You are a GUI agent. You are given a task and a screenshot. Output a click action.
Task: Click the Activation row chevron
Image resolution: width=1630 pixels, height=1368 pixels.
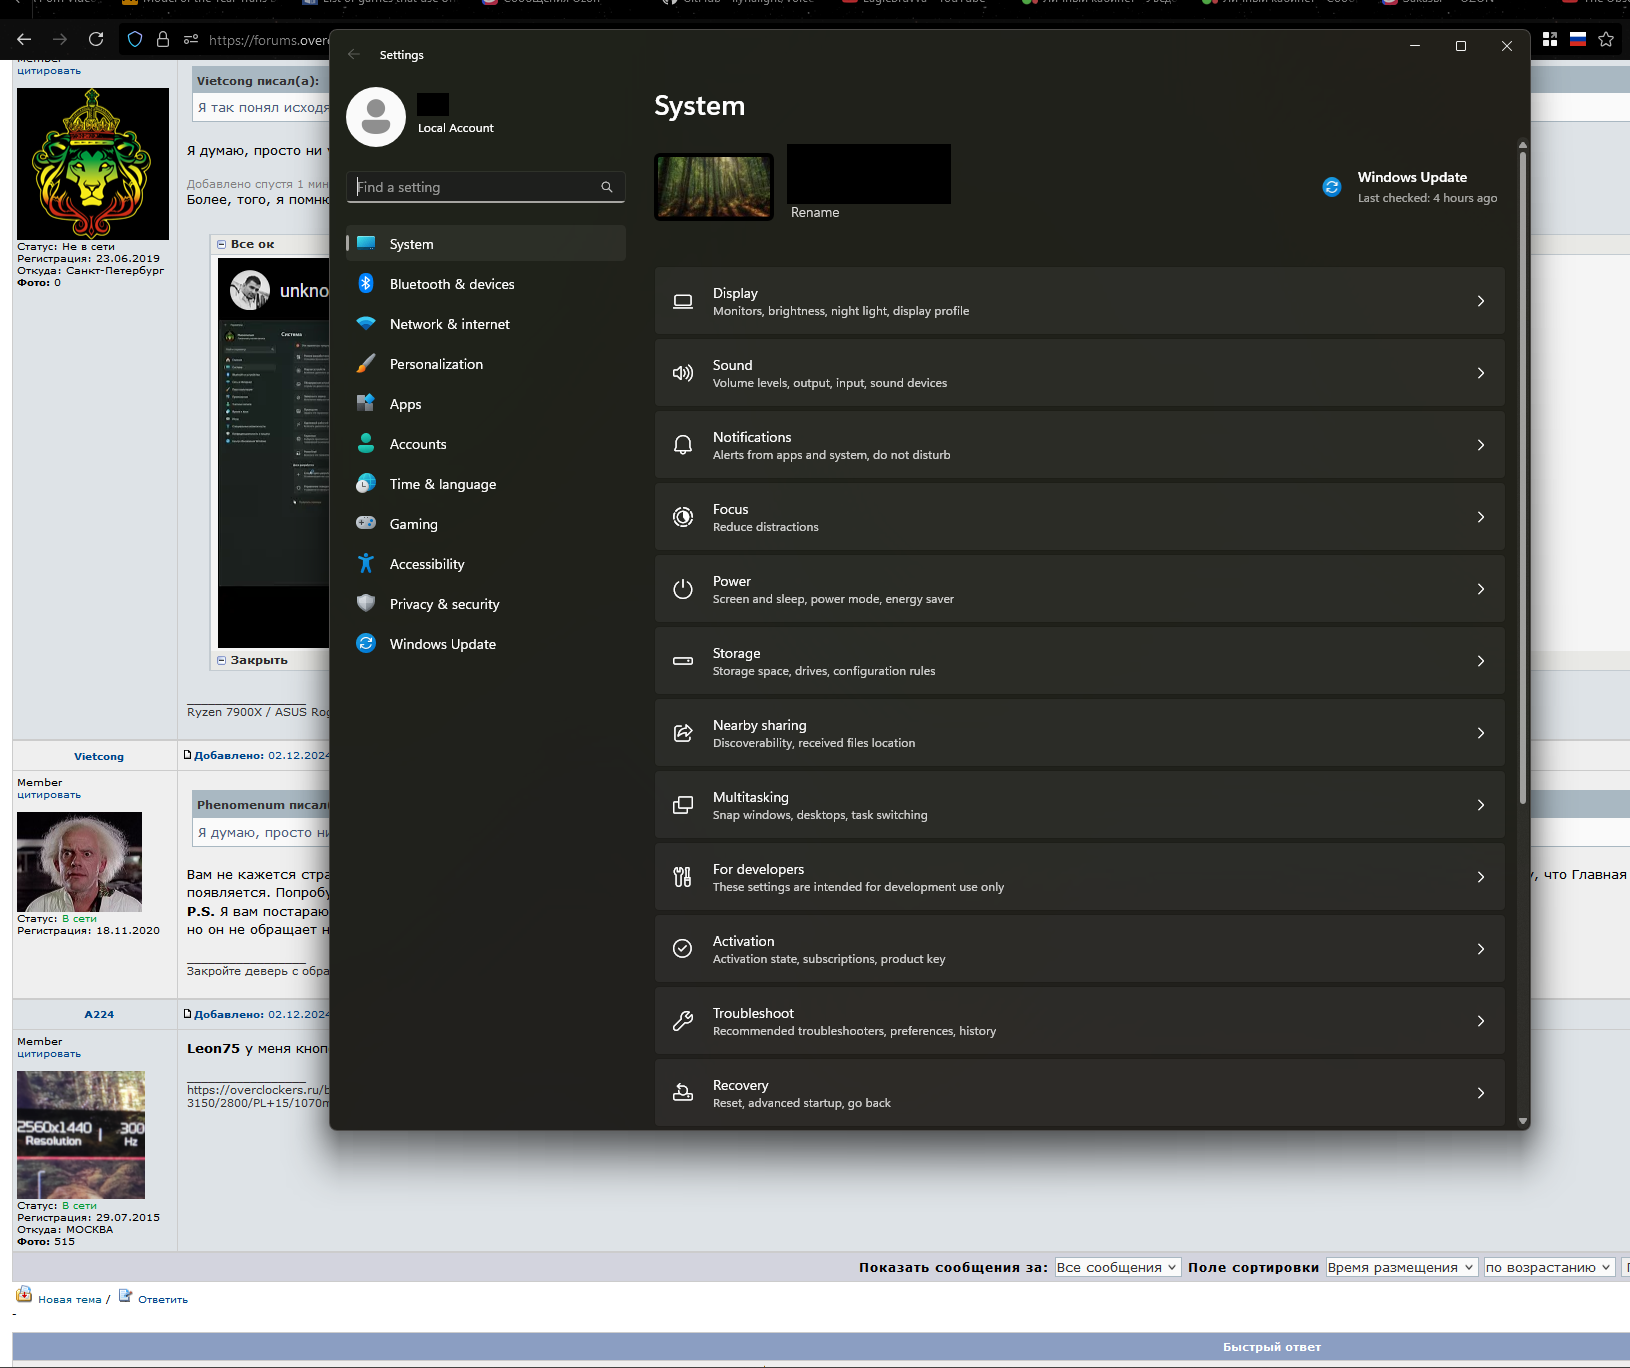[1481, 949]
